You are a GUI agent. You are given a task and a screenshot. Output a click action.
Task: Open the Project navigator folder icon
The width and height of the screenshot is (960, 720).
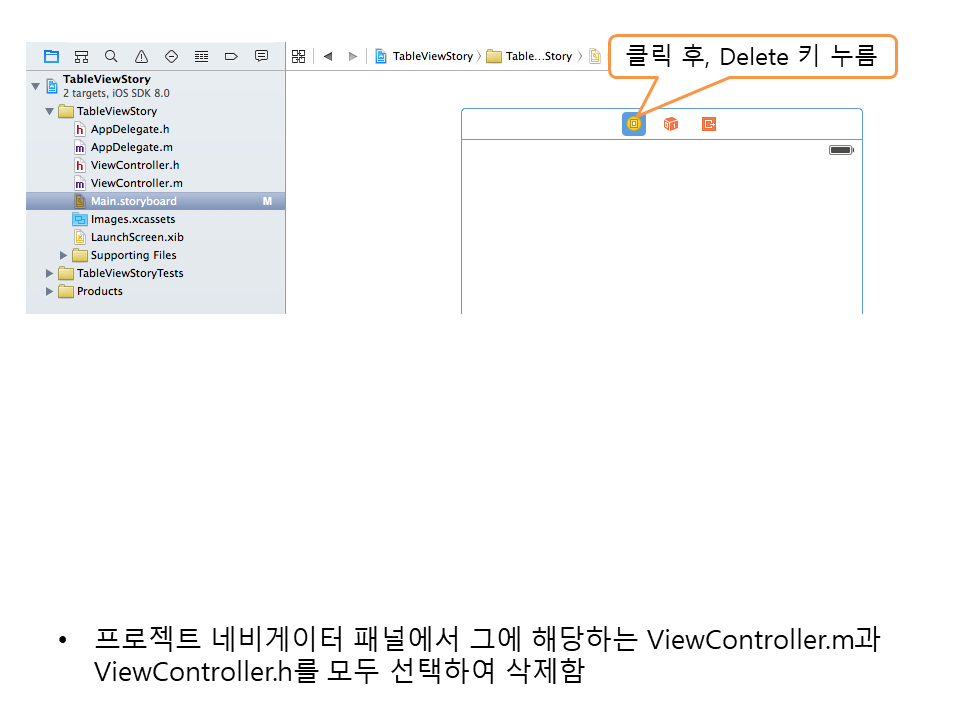(x=51, y=56)
